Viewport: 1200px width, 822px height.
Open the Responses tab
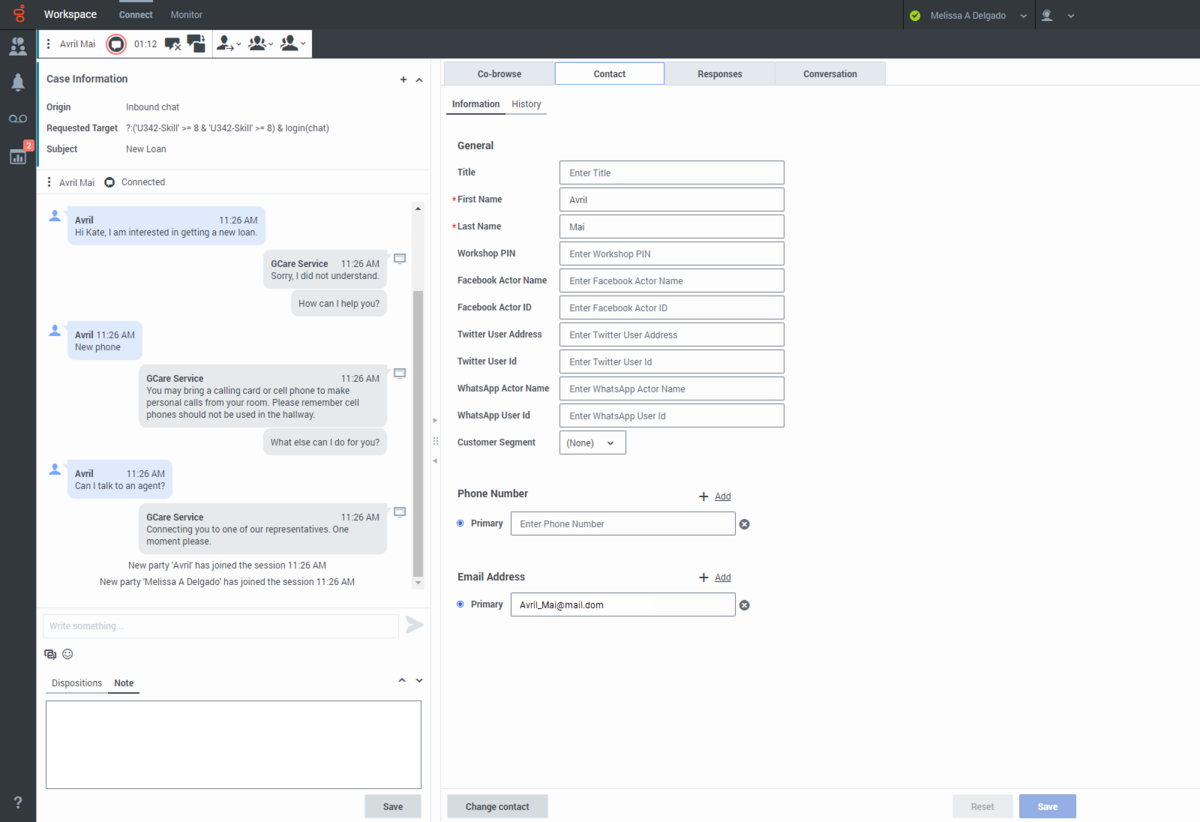pyautogui.click(x=720, y=74)
